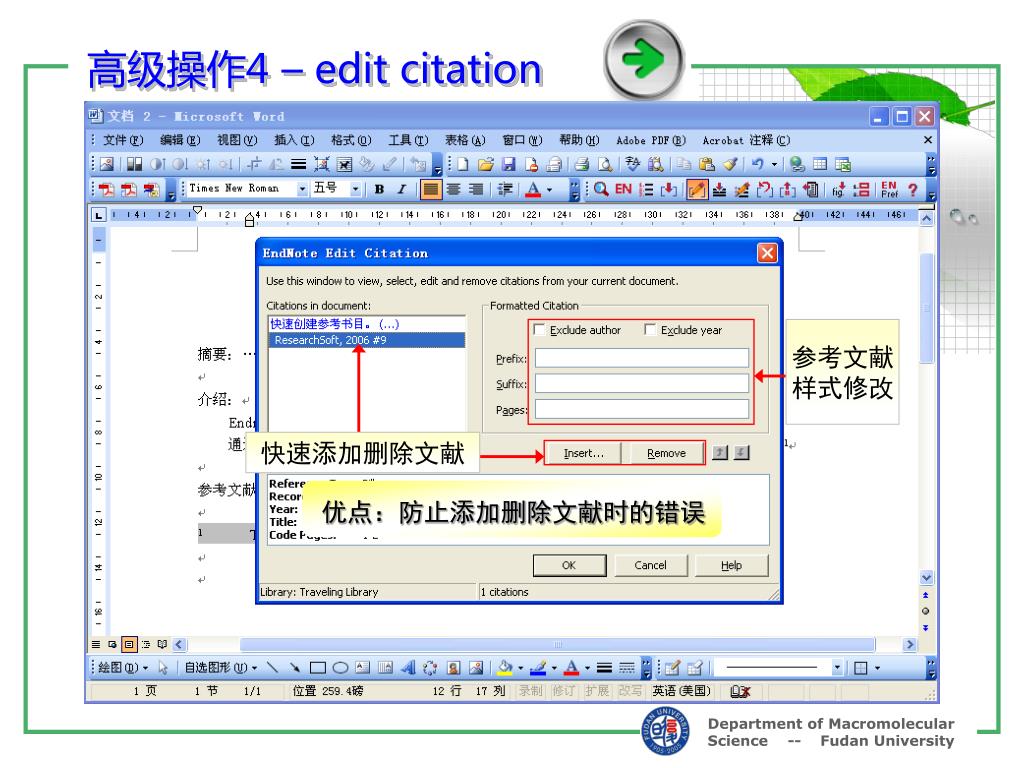The width and height of the screenshot is (1024, 768).
Task: Click EndNote Find Figure fig icon
Action: click(839, 189)
